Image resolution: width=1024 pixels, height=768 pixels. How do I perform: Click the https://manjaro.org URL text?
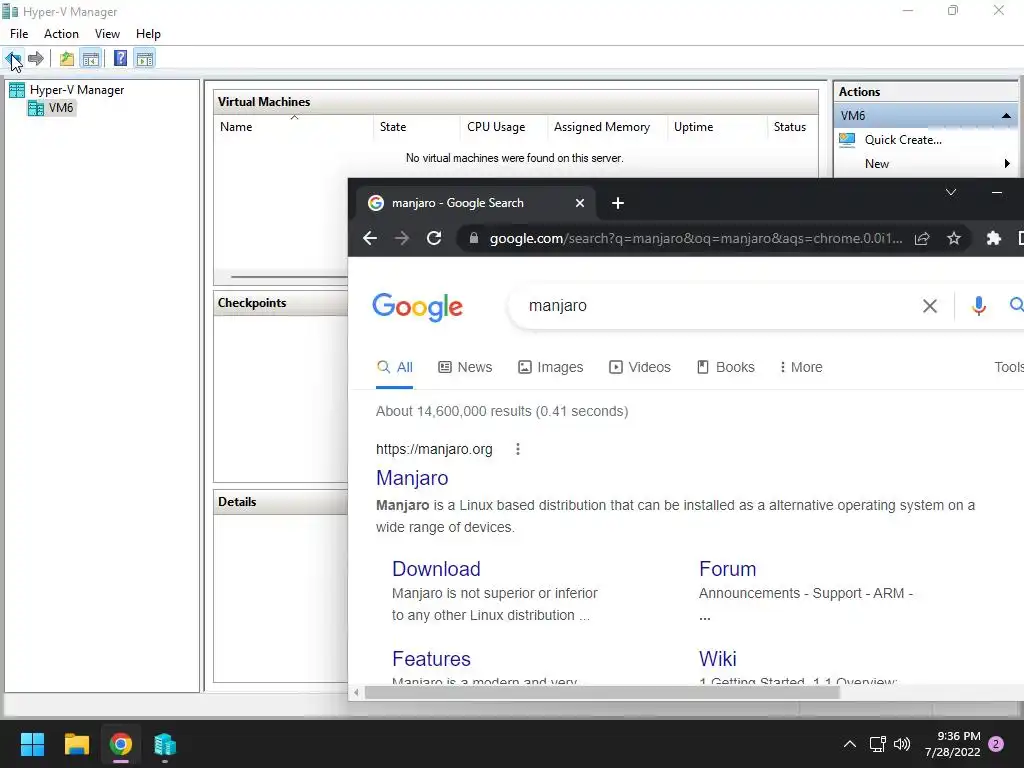(x=434, y=449)
